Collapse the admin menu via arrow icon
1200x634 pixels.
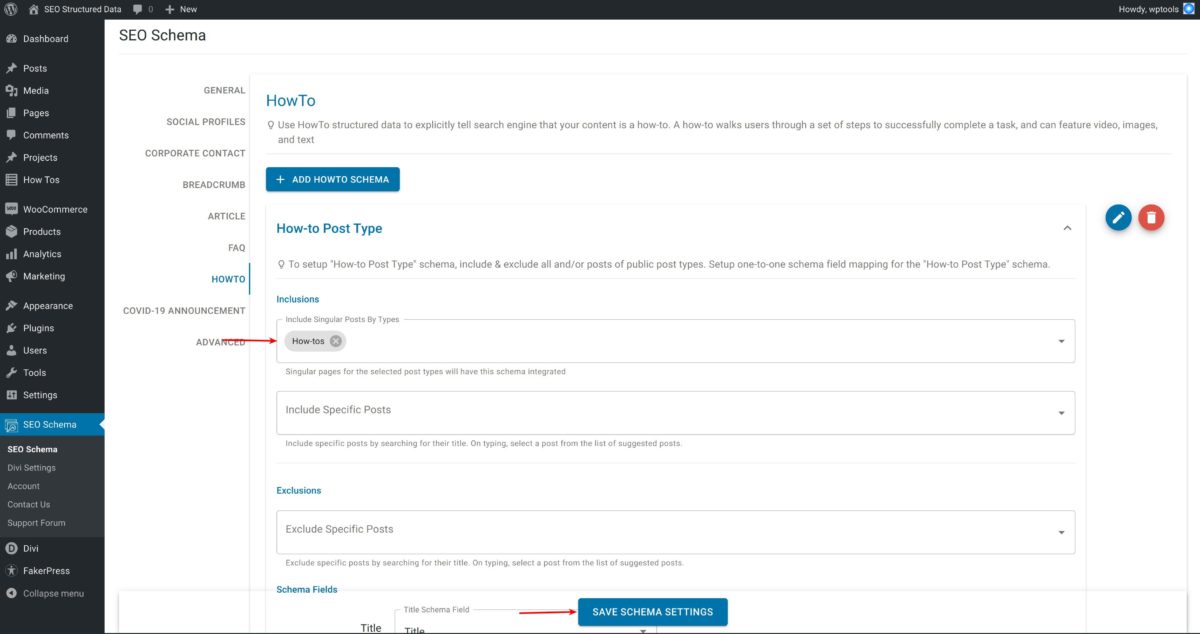[x=13, y=593]
